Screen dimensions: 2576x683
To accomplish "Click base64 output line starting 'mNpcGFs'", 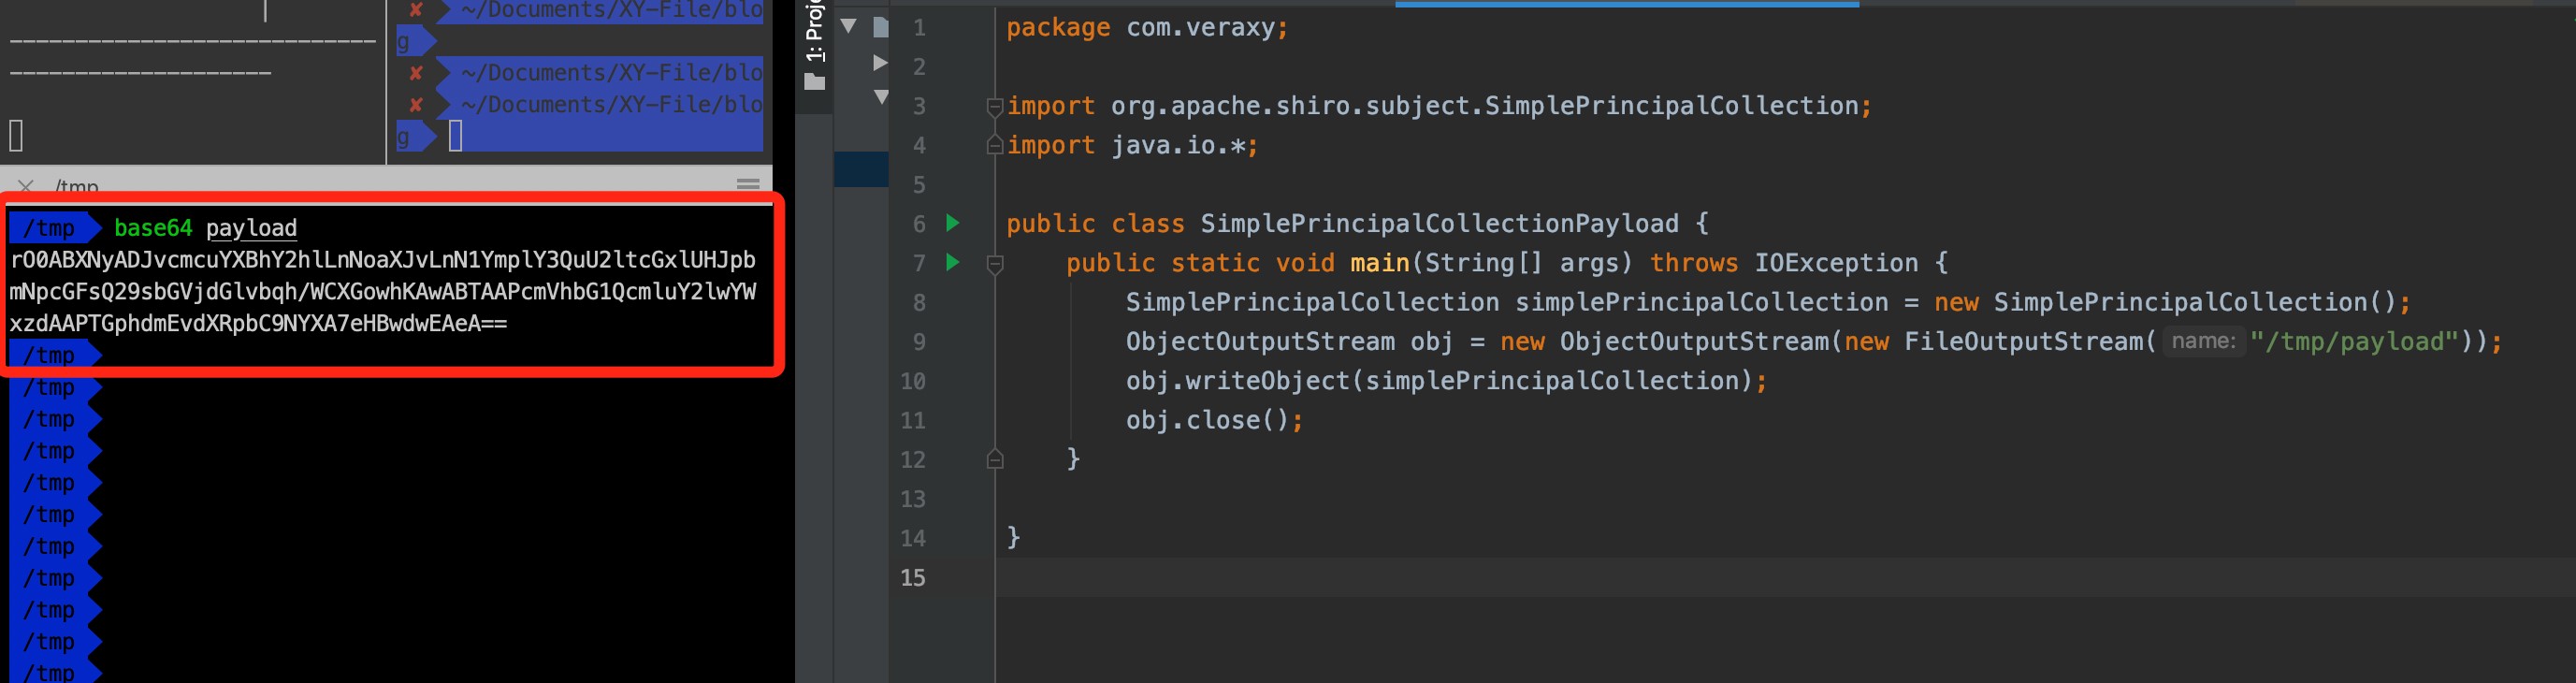I will coord(383,292).
